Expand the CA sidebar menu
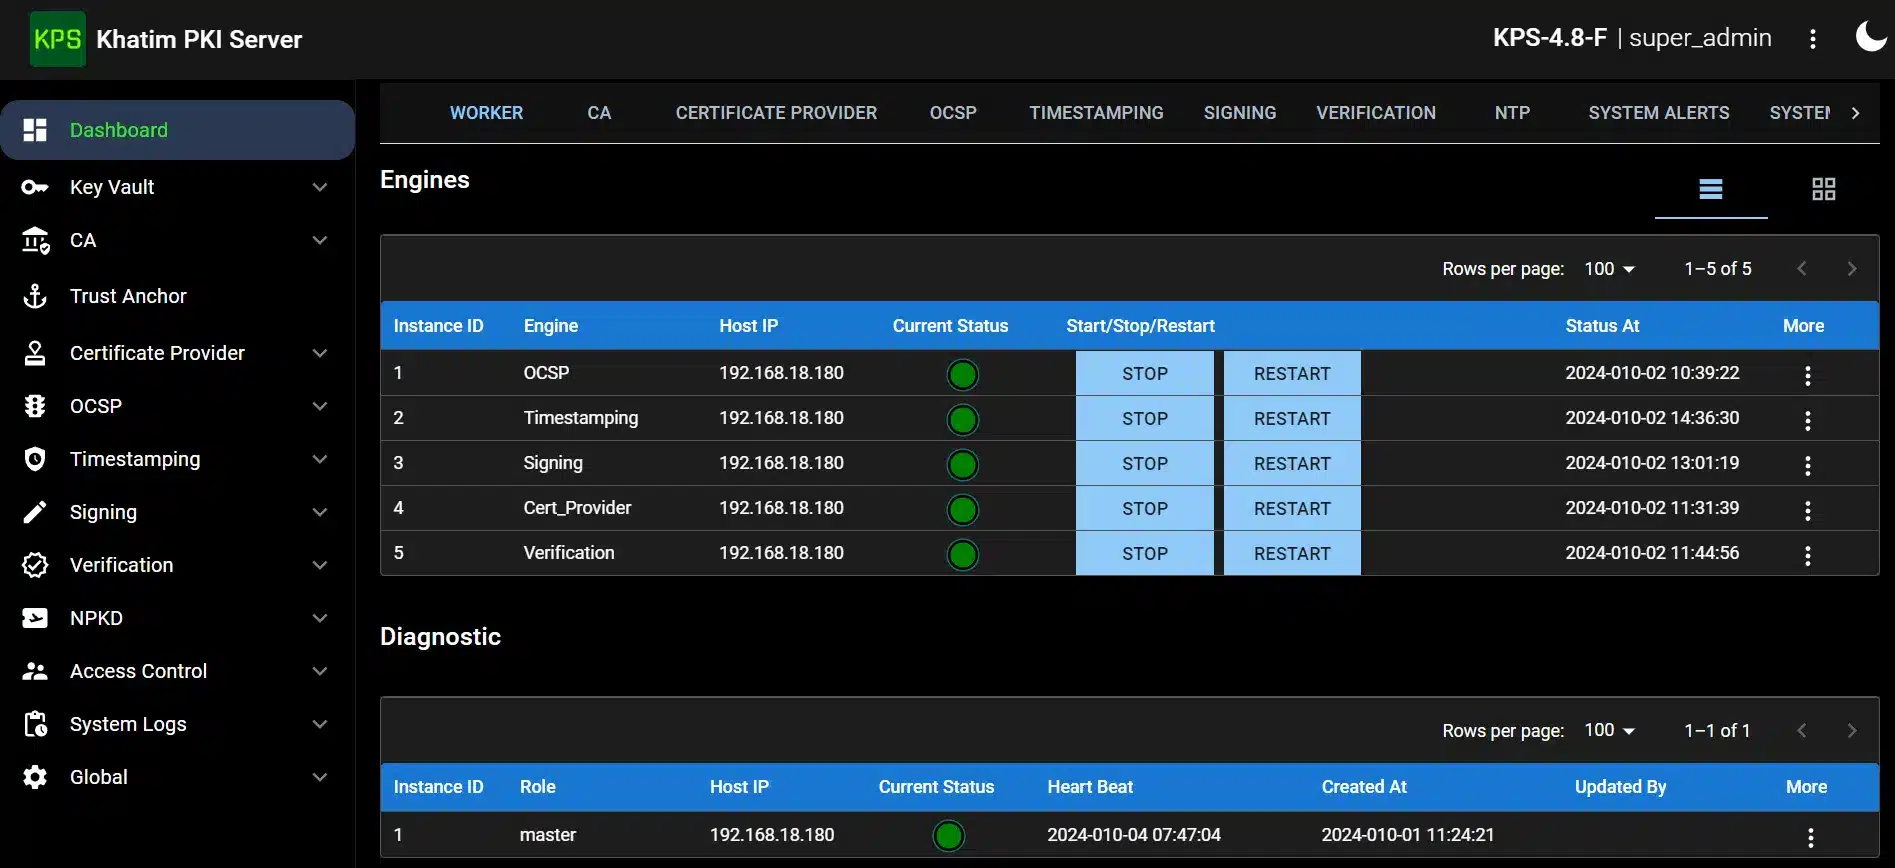The width and height of the screenshot is (1895, 868). coord(320,240)
